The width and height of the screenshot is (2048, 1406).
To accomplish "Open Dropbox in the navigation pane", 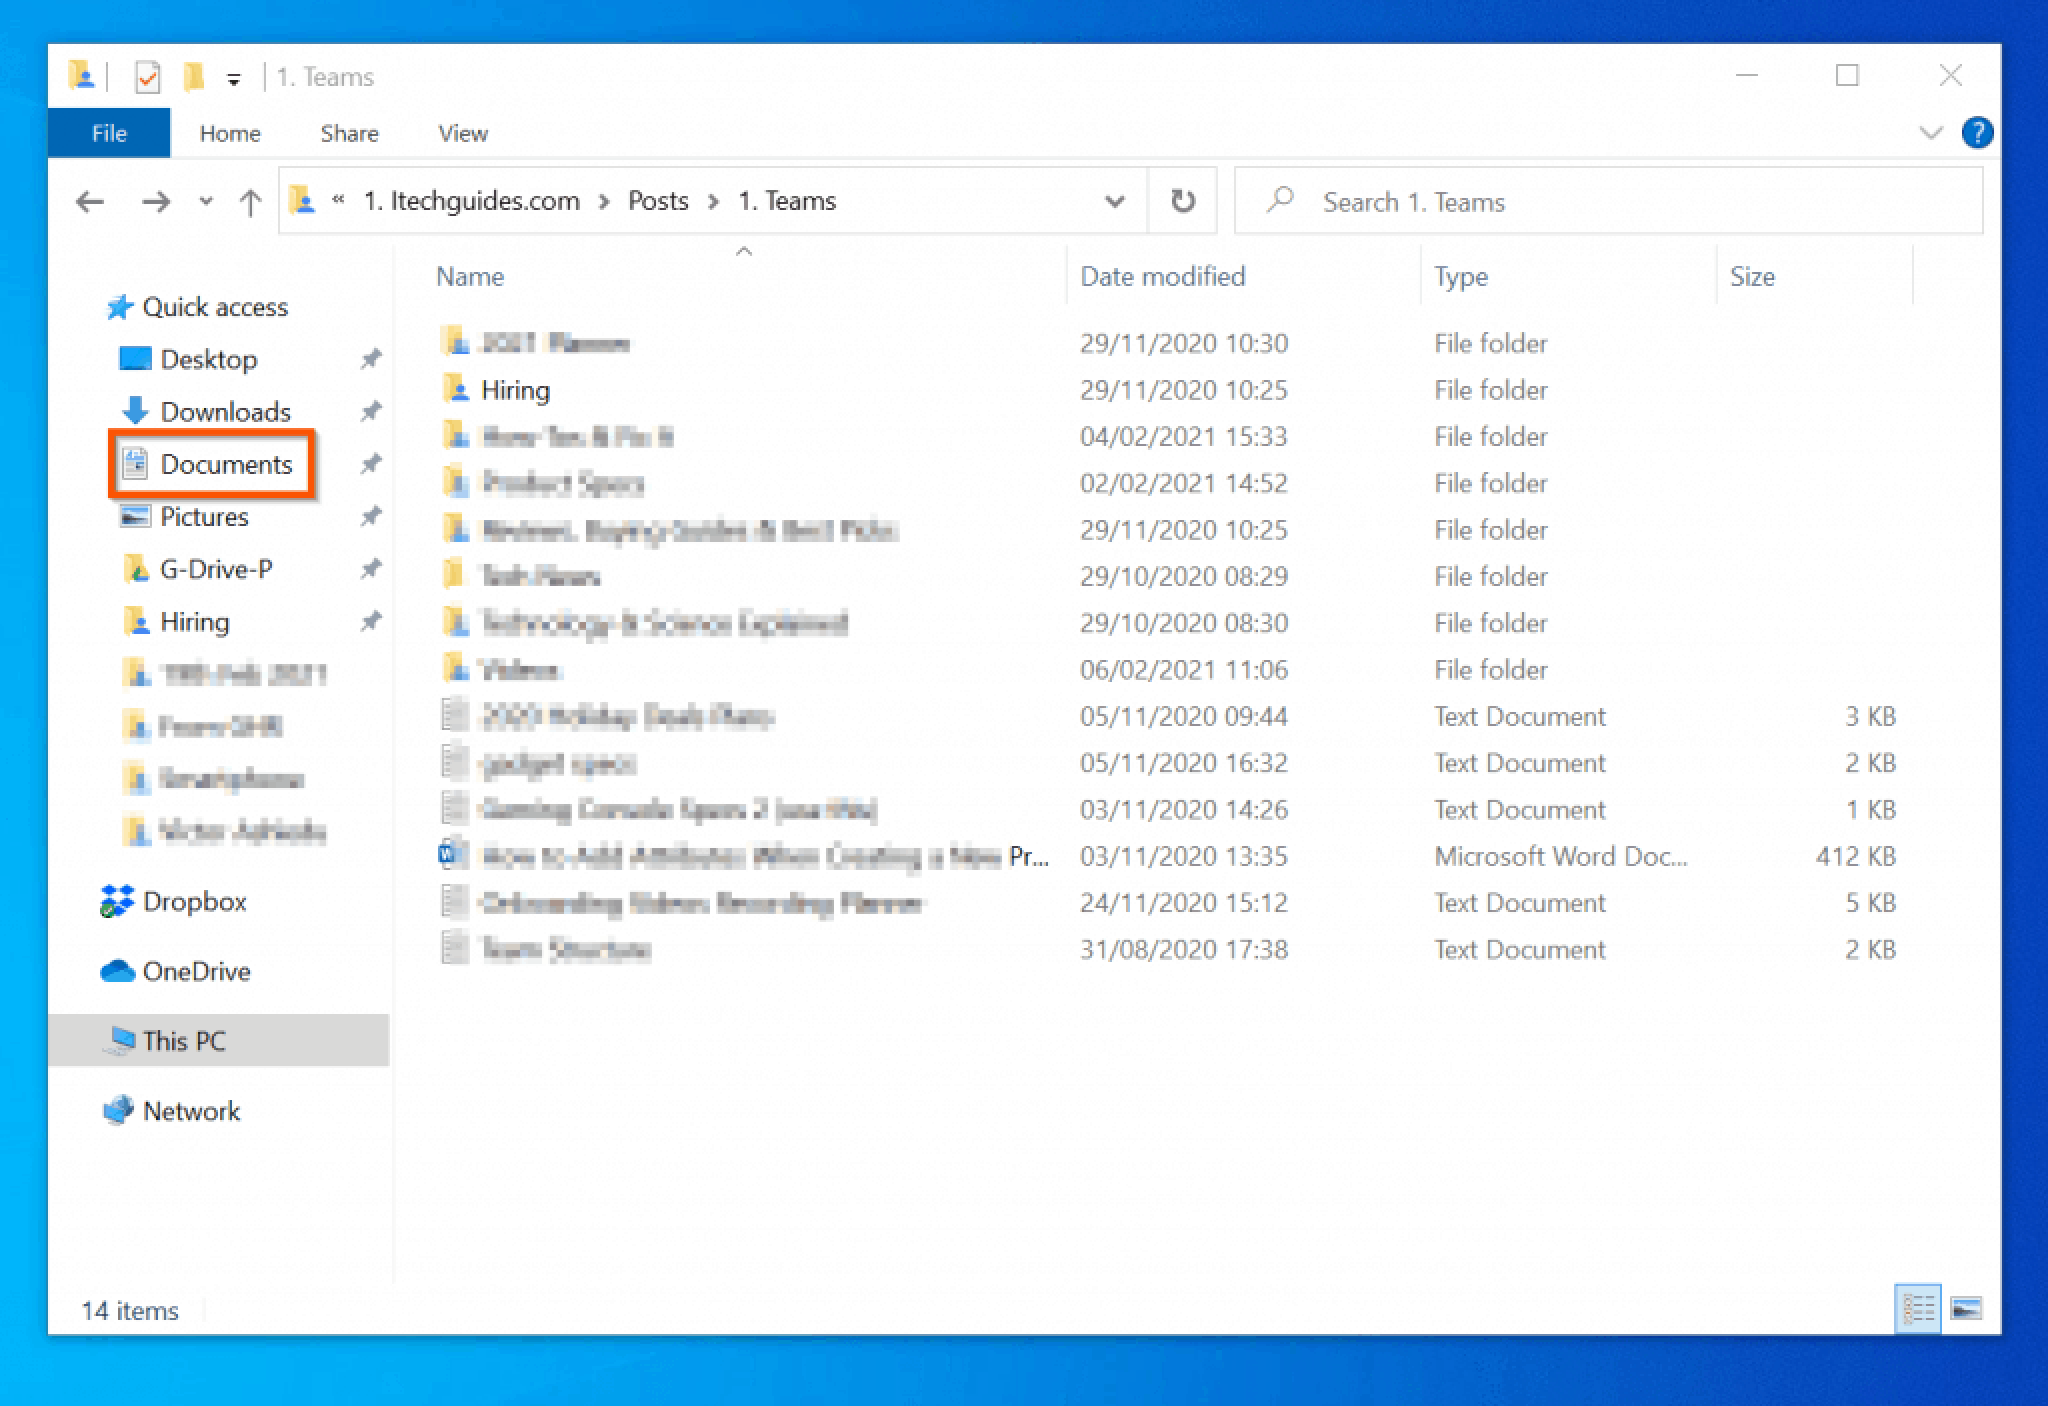I will [195, 901].
